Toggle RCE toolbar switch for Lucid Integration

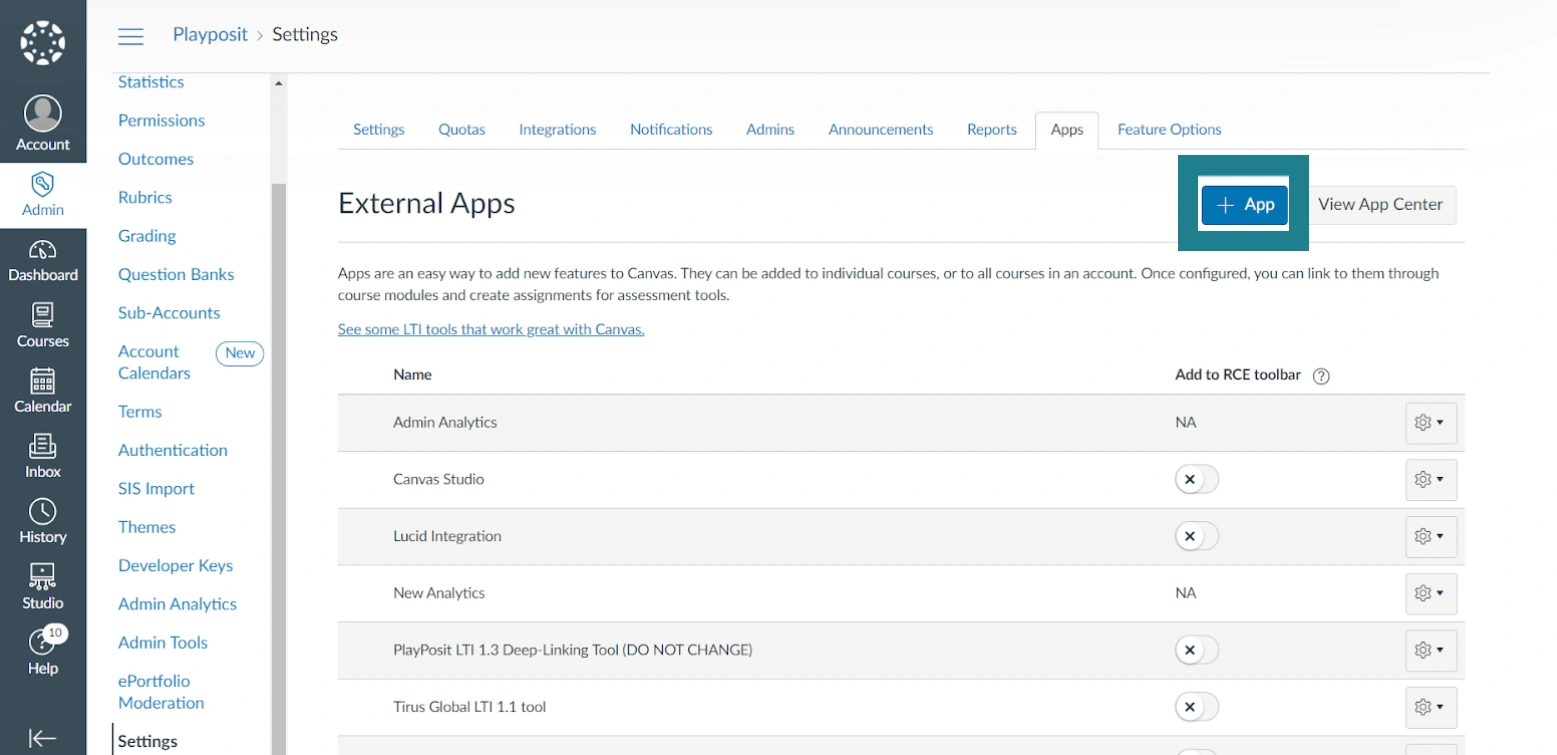click(1197, 537)
